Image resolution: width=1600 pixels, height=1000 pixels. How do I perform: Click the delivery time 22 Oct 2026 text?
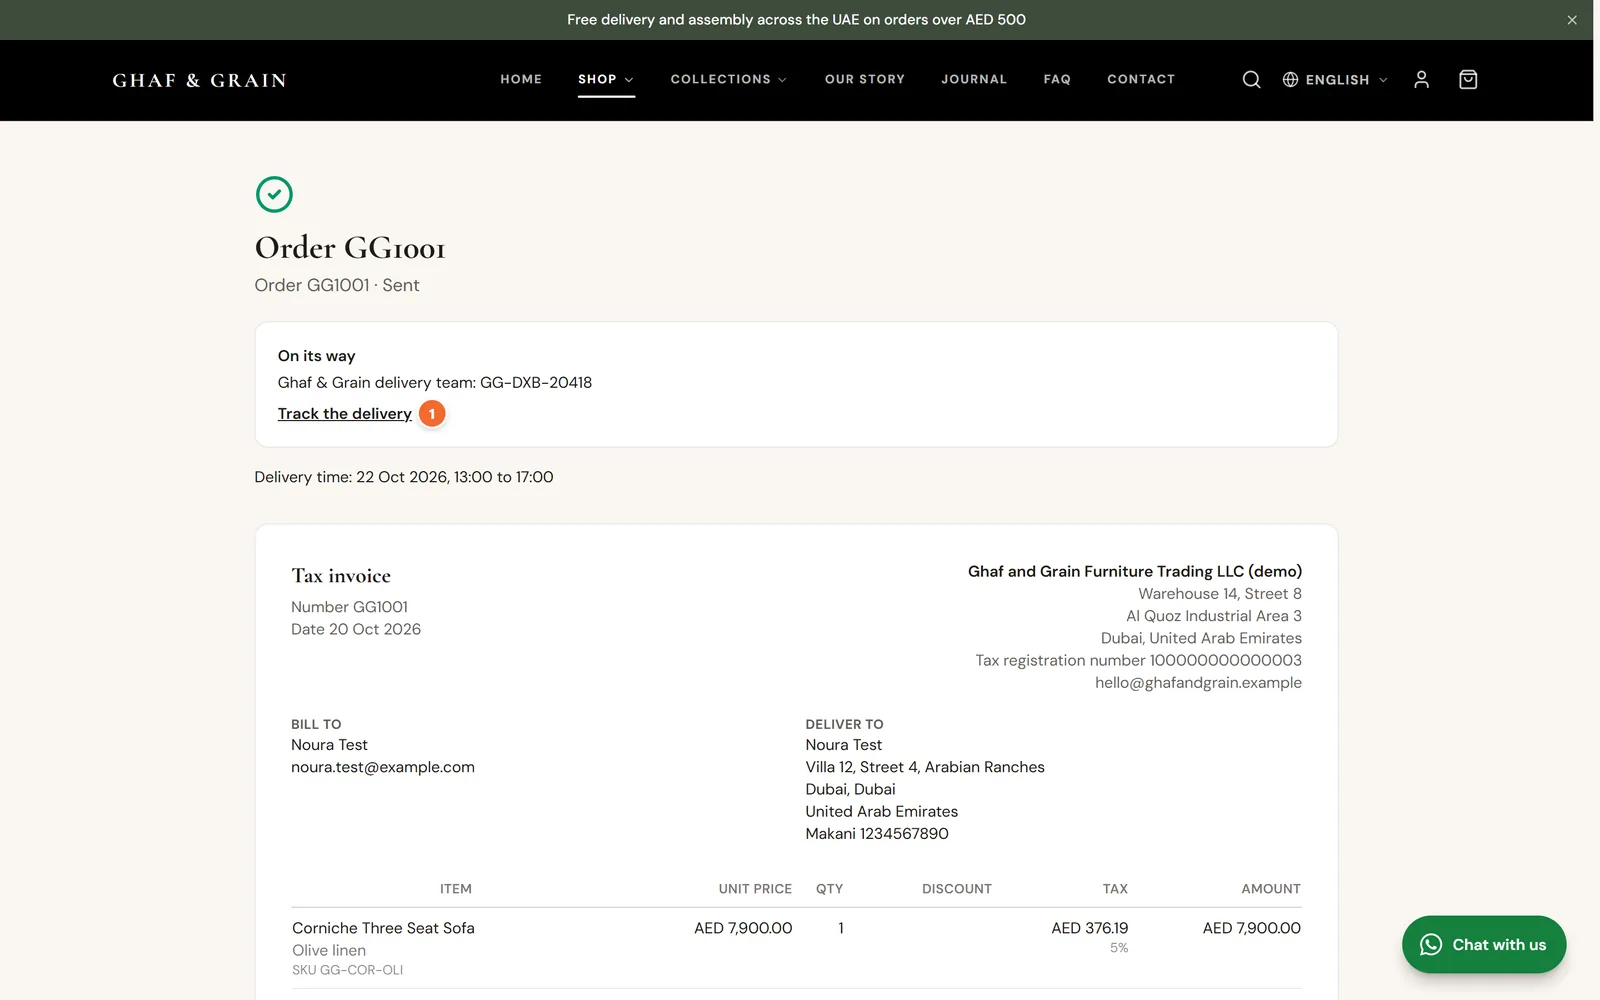403,477
